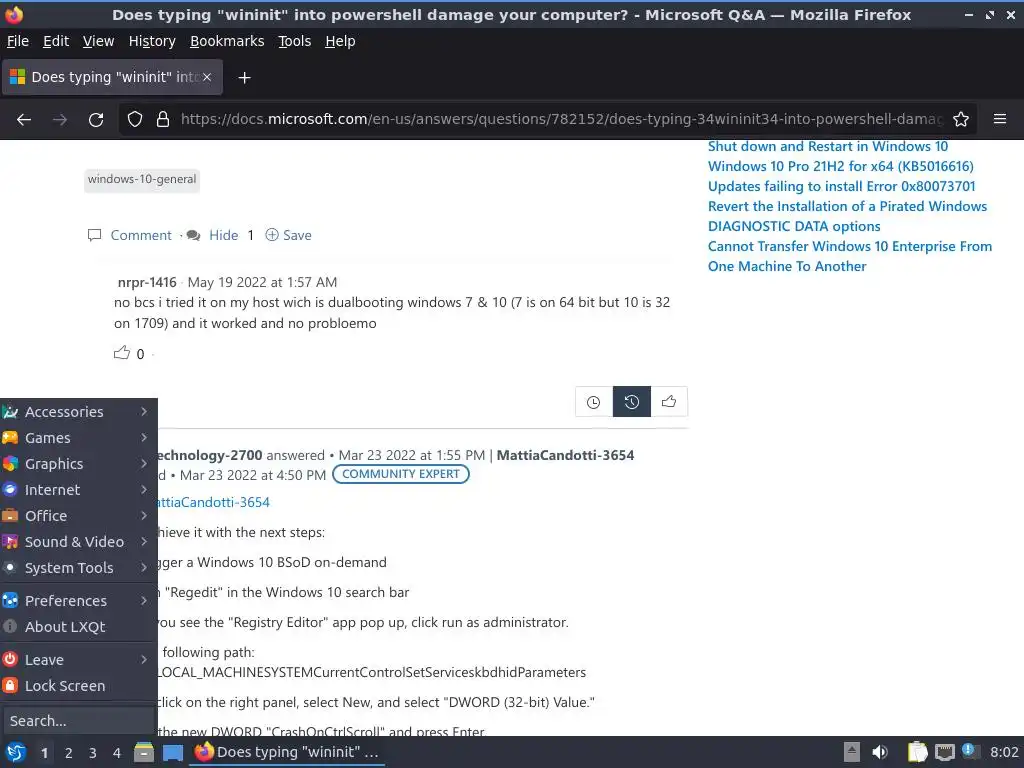Viewport: 1024px width, 768px height.
Task: Expand the Preferences submenu
Action: [78, 601]
